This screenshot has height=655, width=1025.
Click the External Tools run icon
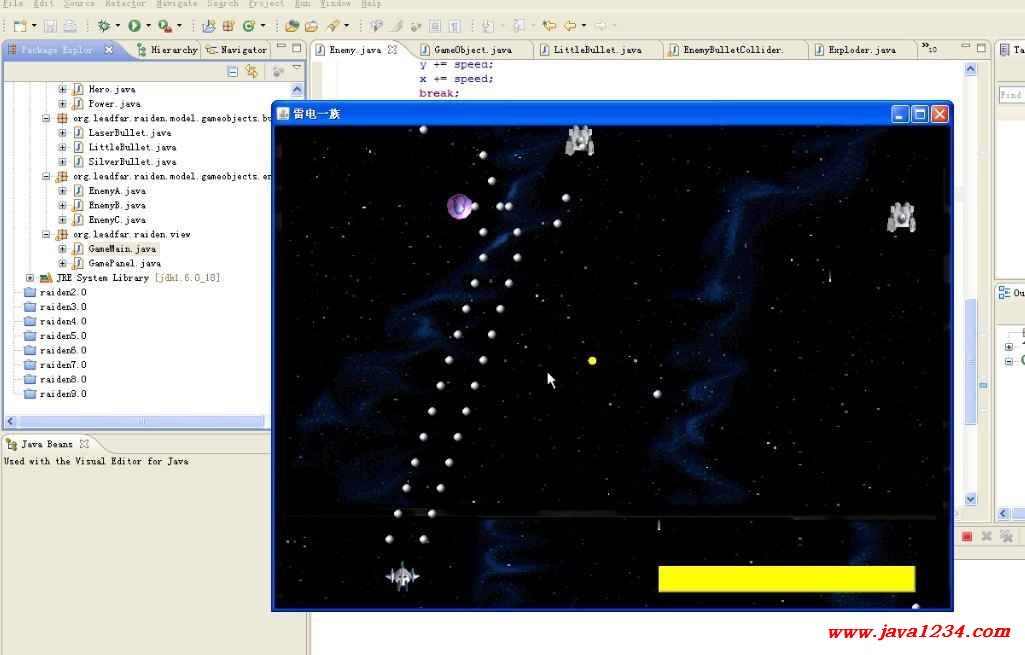click(165, 26)
